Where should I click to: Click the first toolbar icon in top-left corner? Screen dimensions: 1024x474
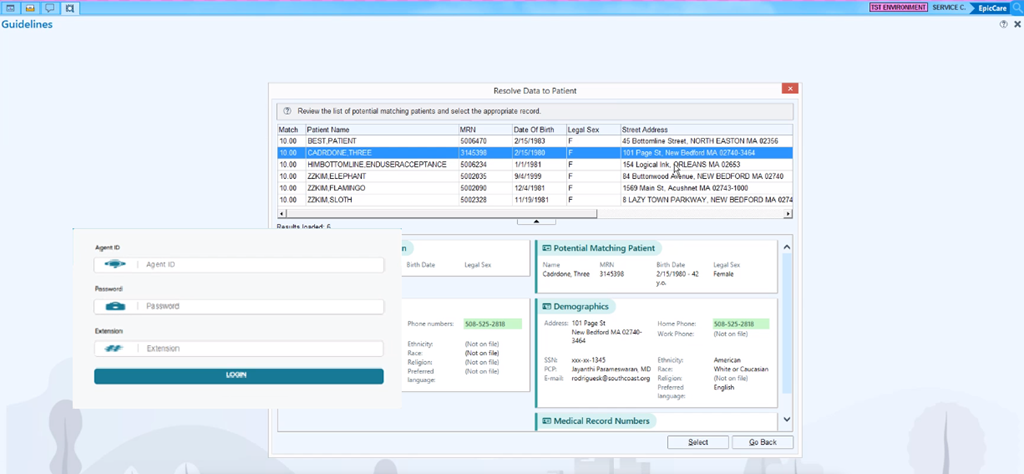(x=10, y=8)
